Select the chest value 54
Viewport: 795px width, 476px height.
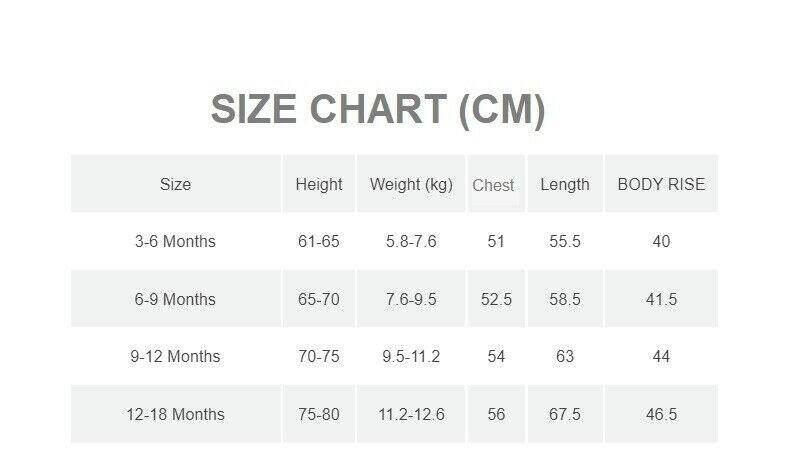496,356
